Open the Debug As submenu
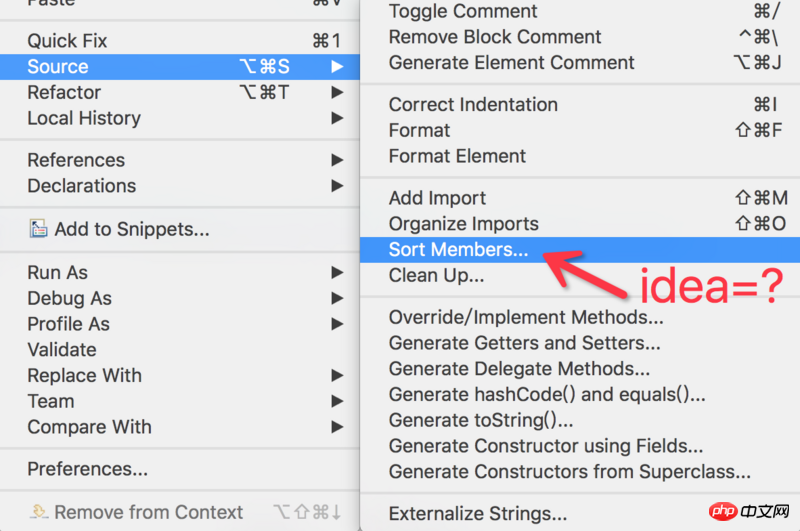800x531 pixels. tap(180, 298)
